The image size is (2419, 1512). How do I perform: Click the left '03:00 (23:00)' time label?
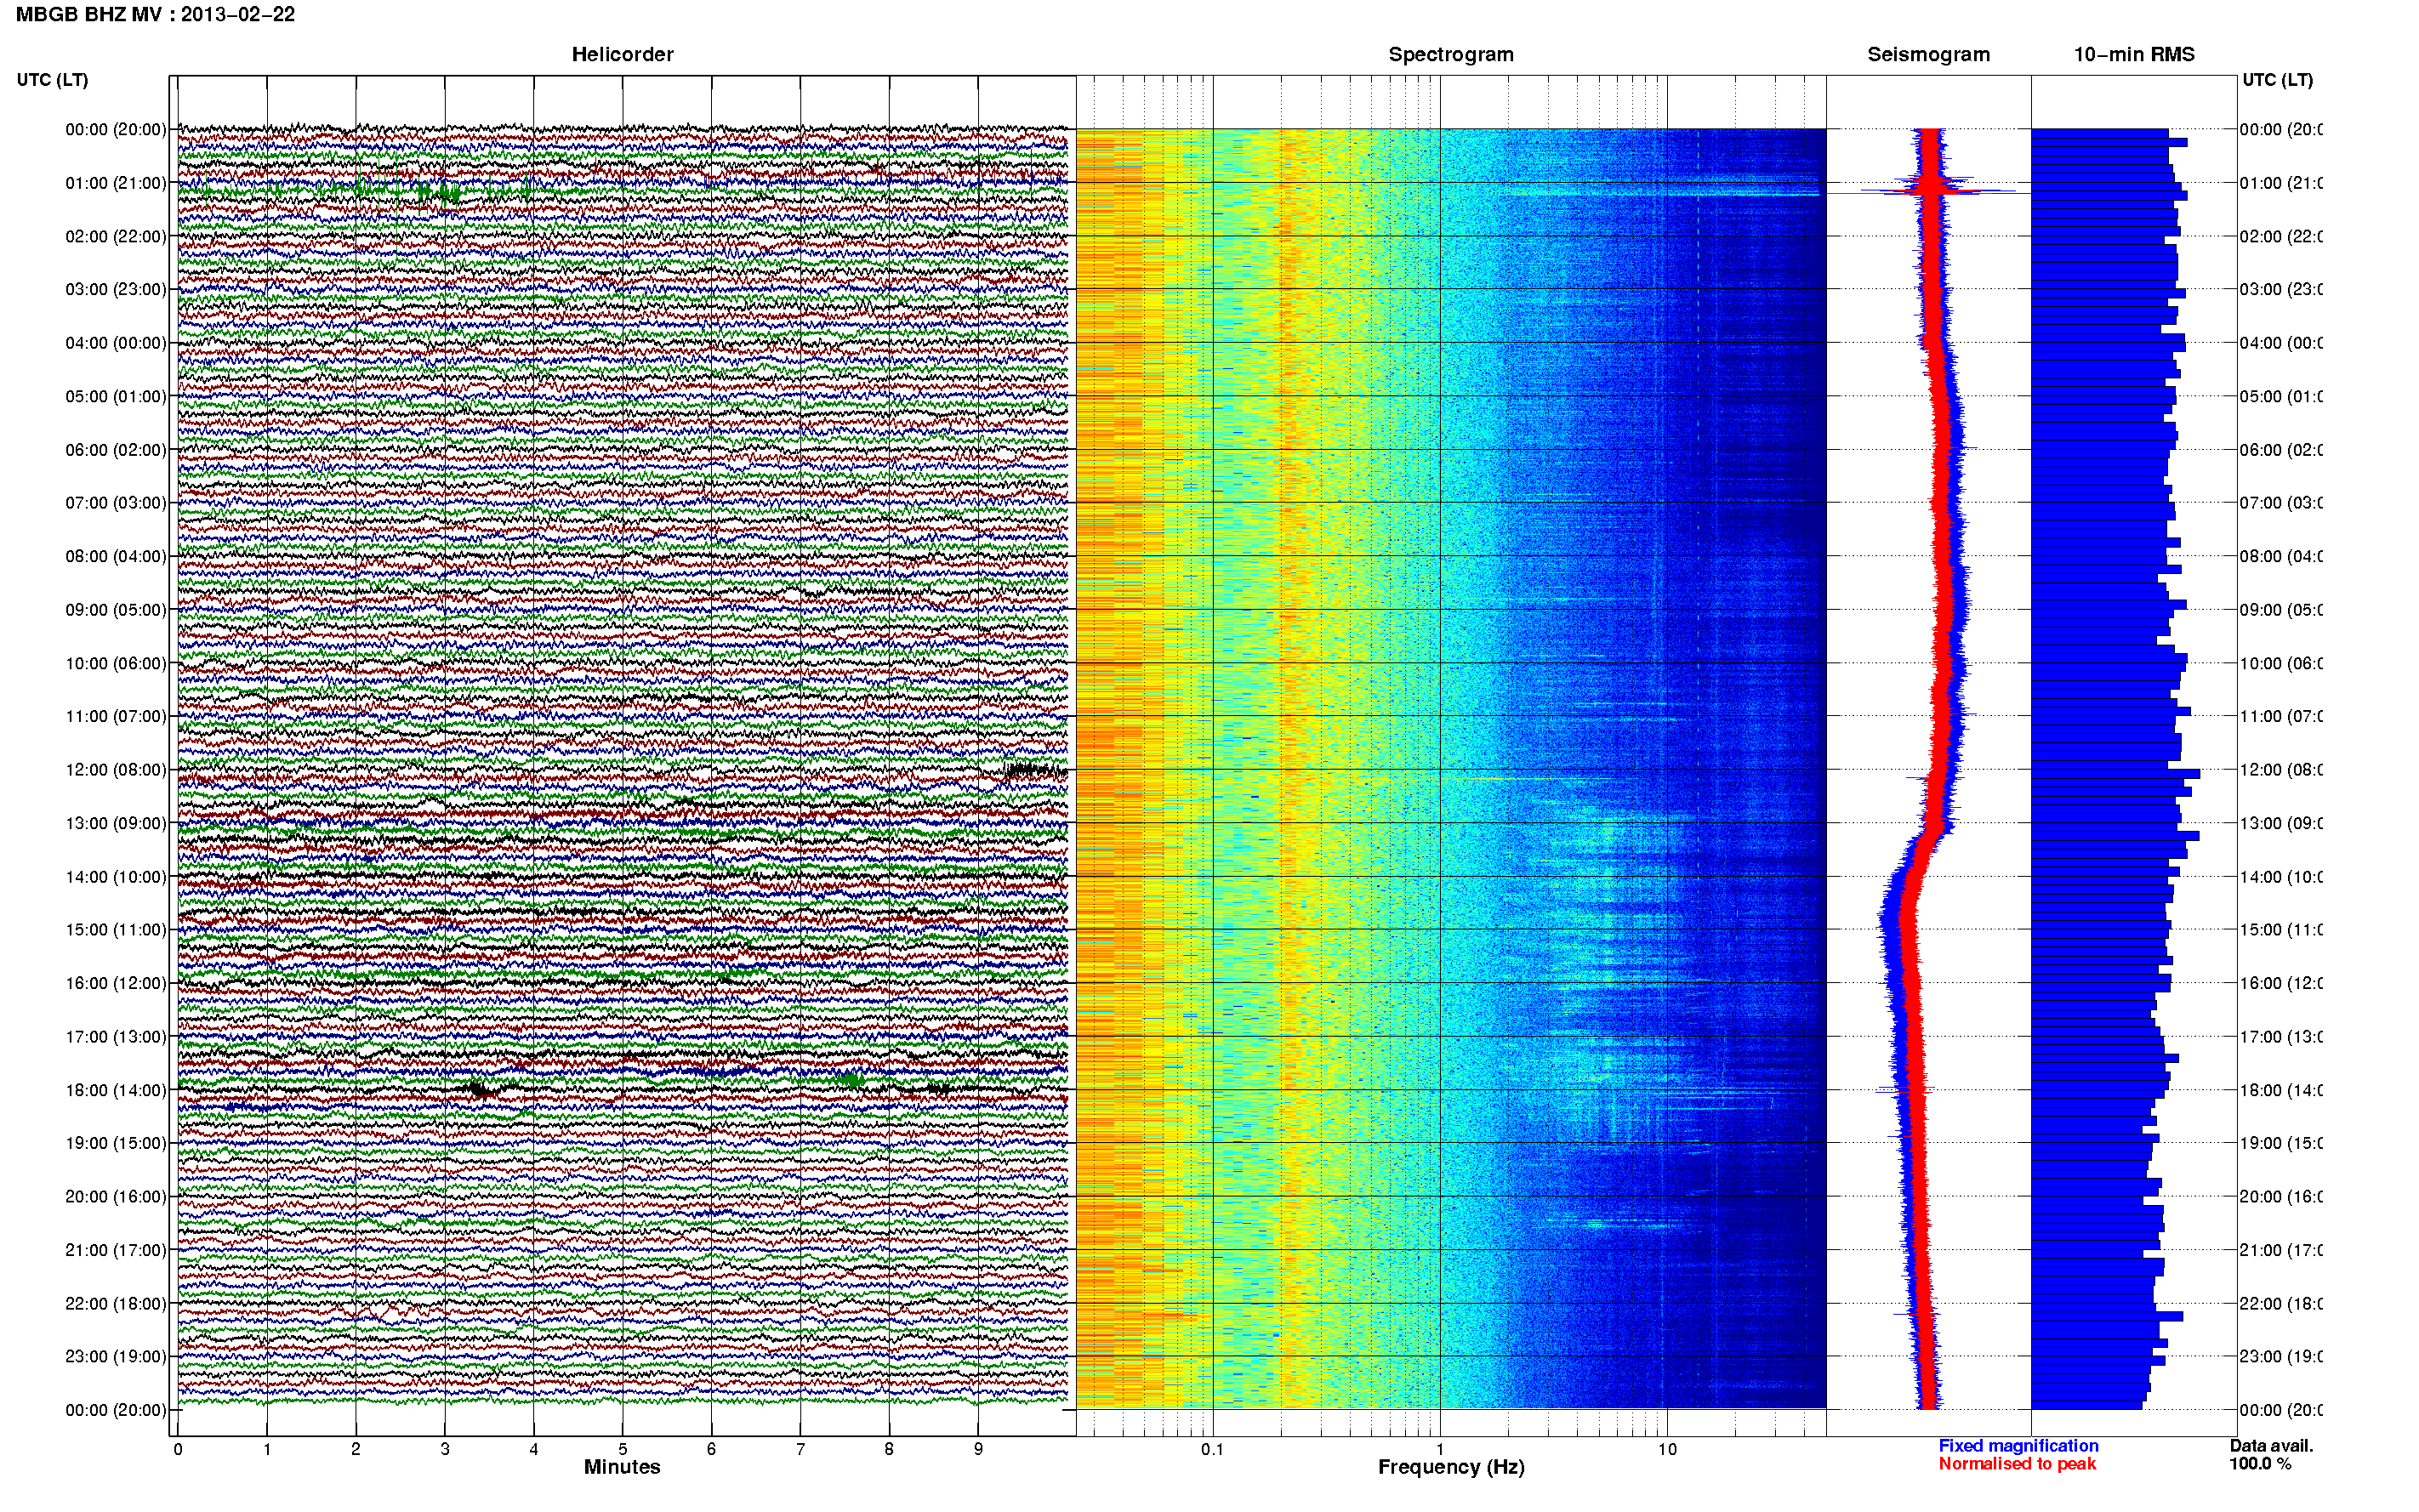coord(116,289)
